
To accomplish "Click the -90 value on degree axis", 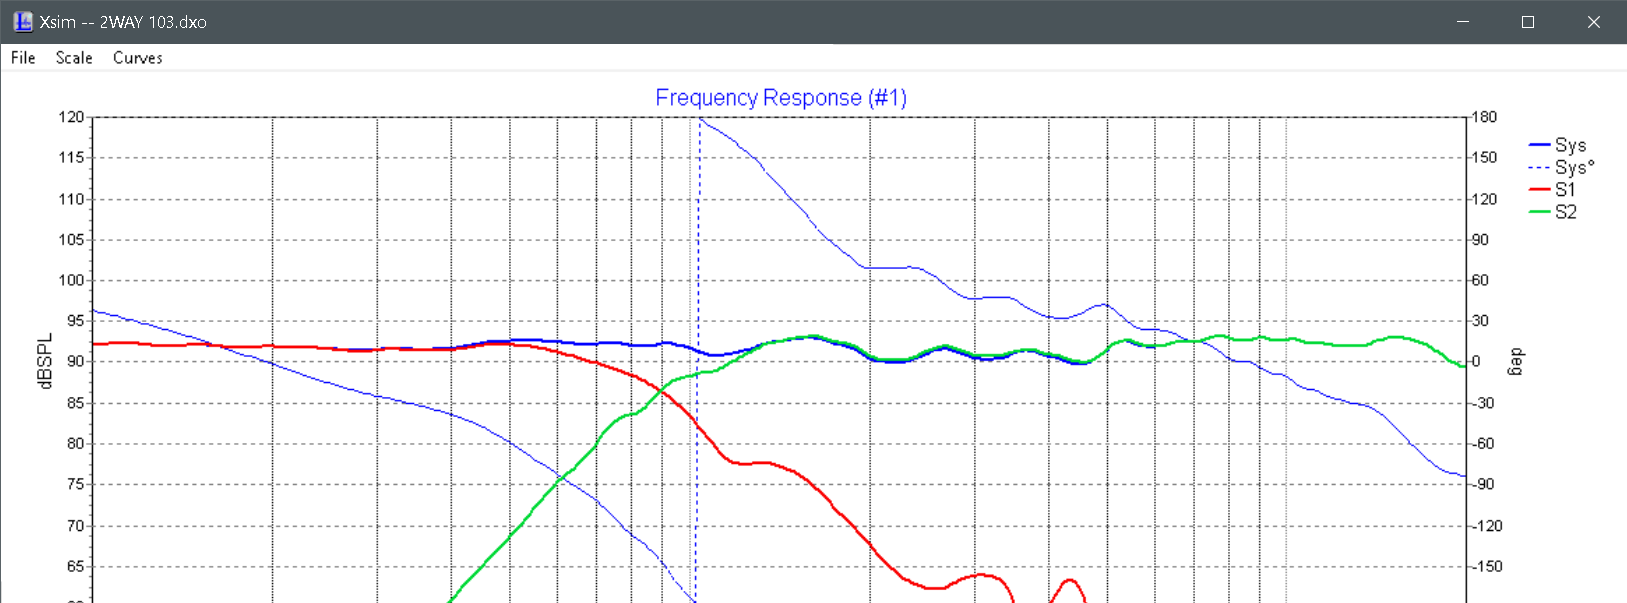I will pos(1482,484).
